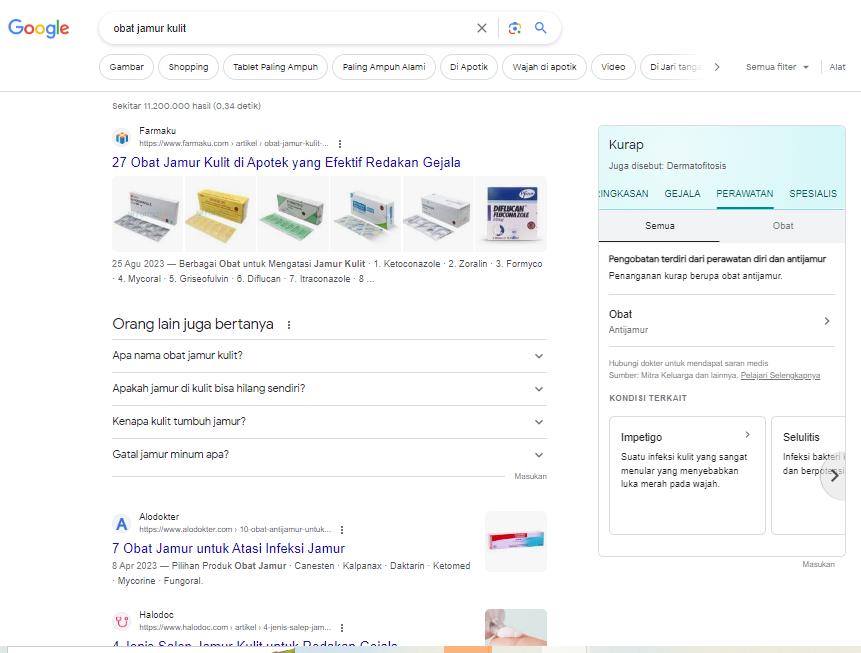Select the Obat sub-tab
861x653 pixels.
pyautogui.click(x=782, y=226)
